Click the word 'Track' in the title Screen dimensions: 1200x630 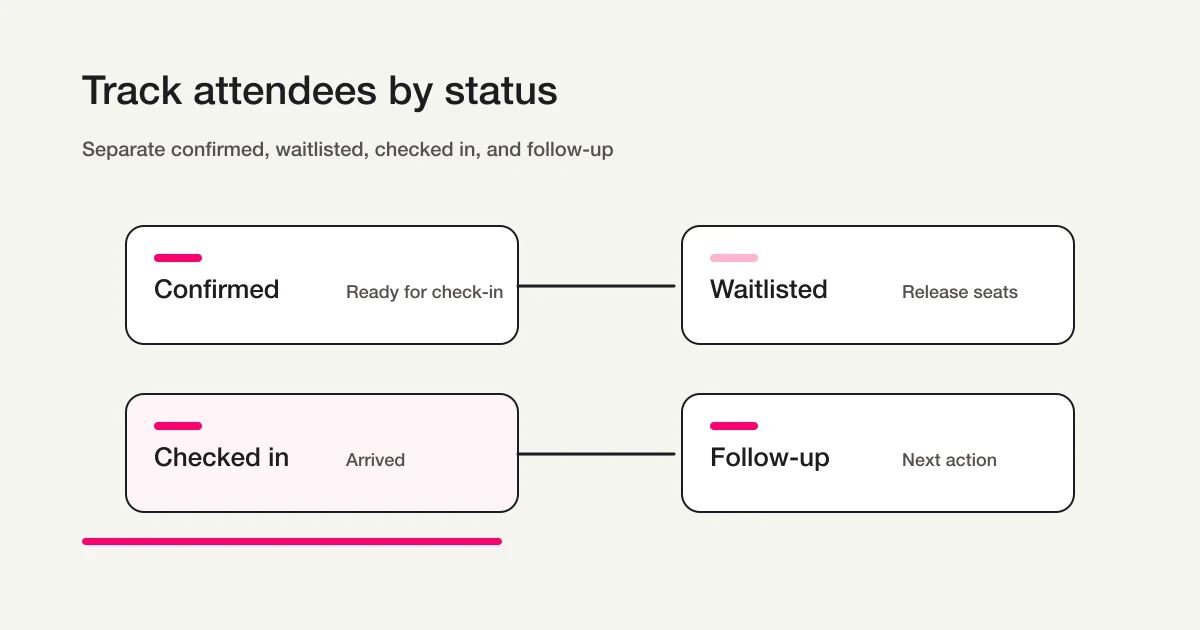[131, 91]
